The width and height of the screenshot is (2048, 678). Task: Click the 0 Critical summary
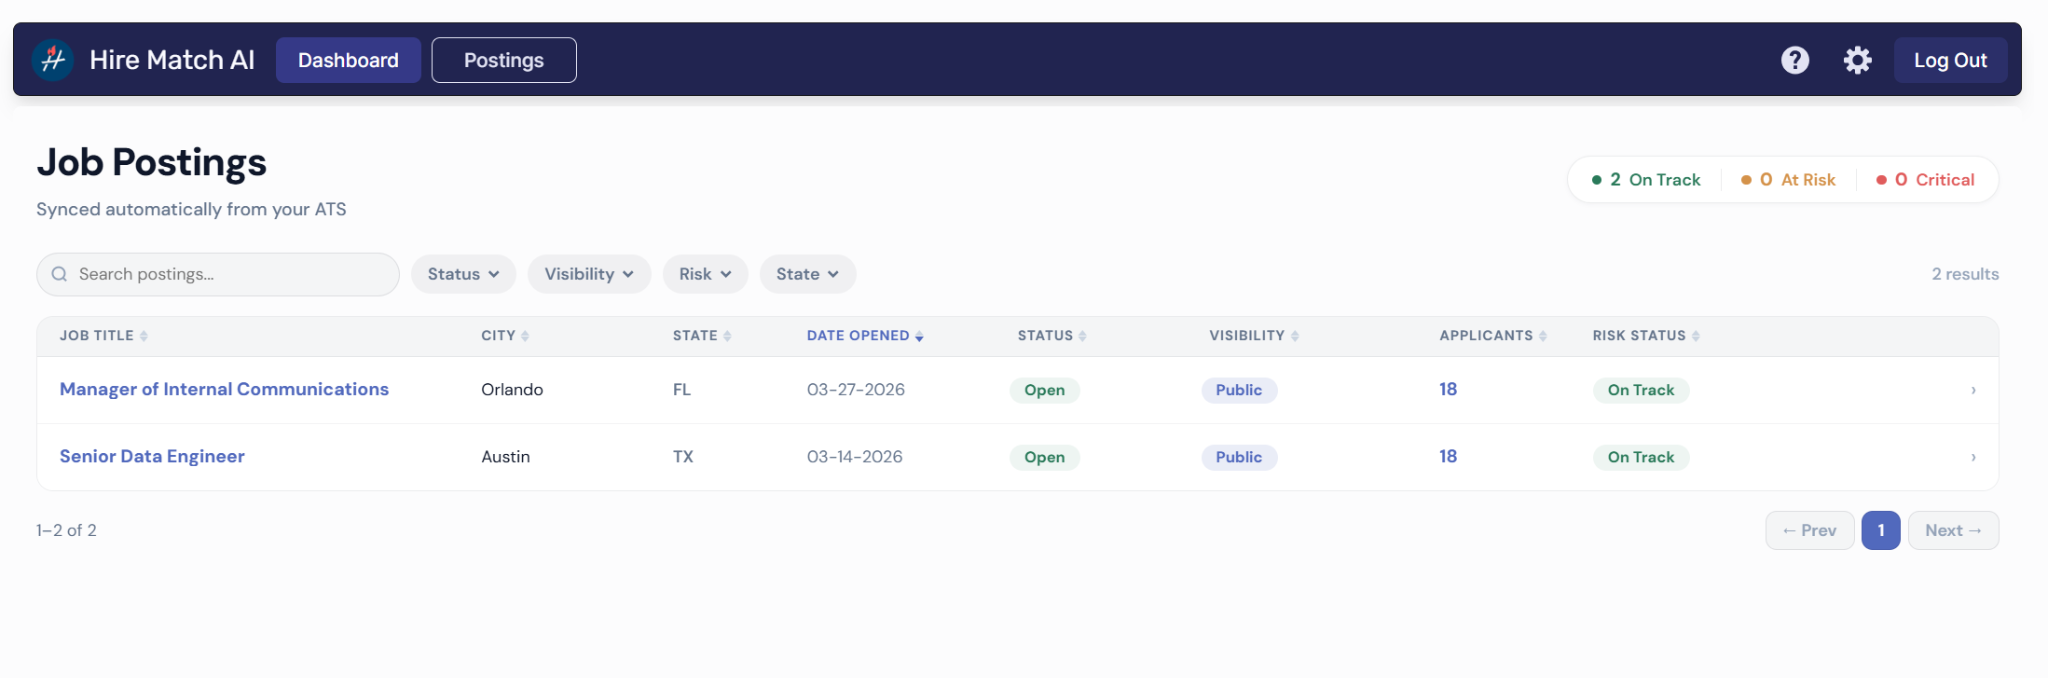point(1926,180)
